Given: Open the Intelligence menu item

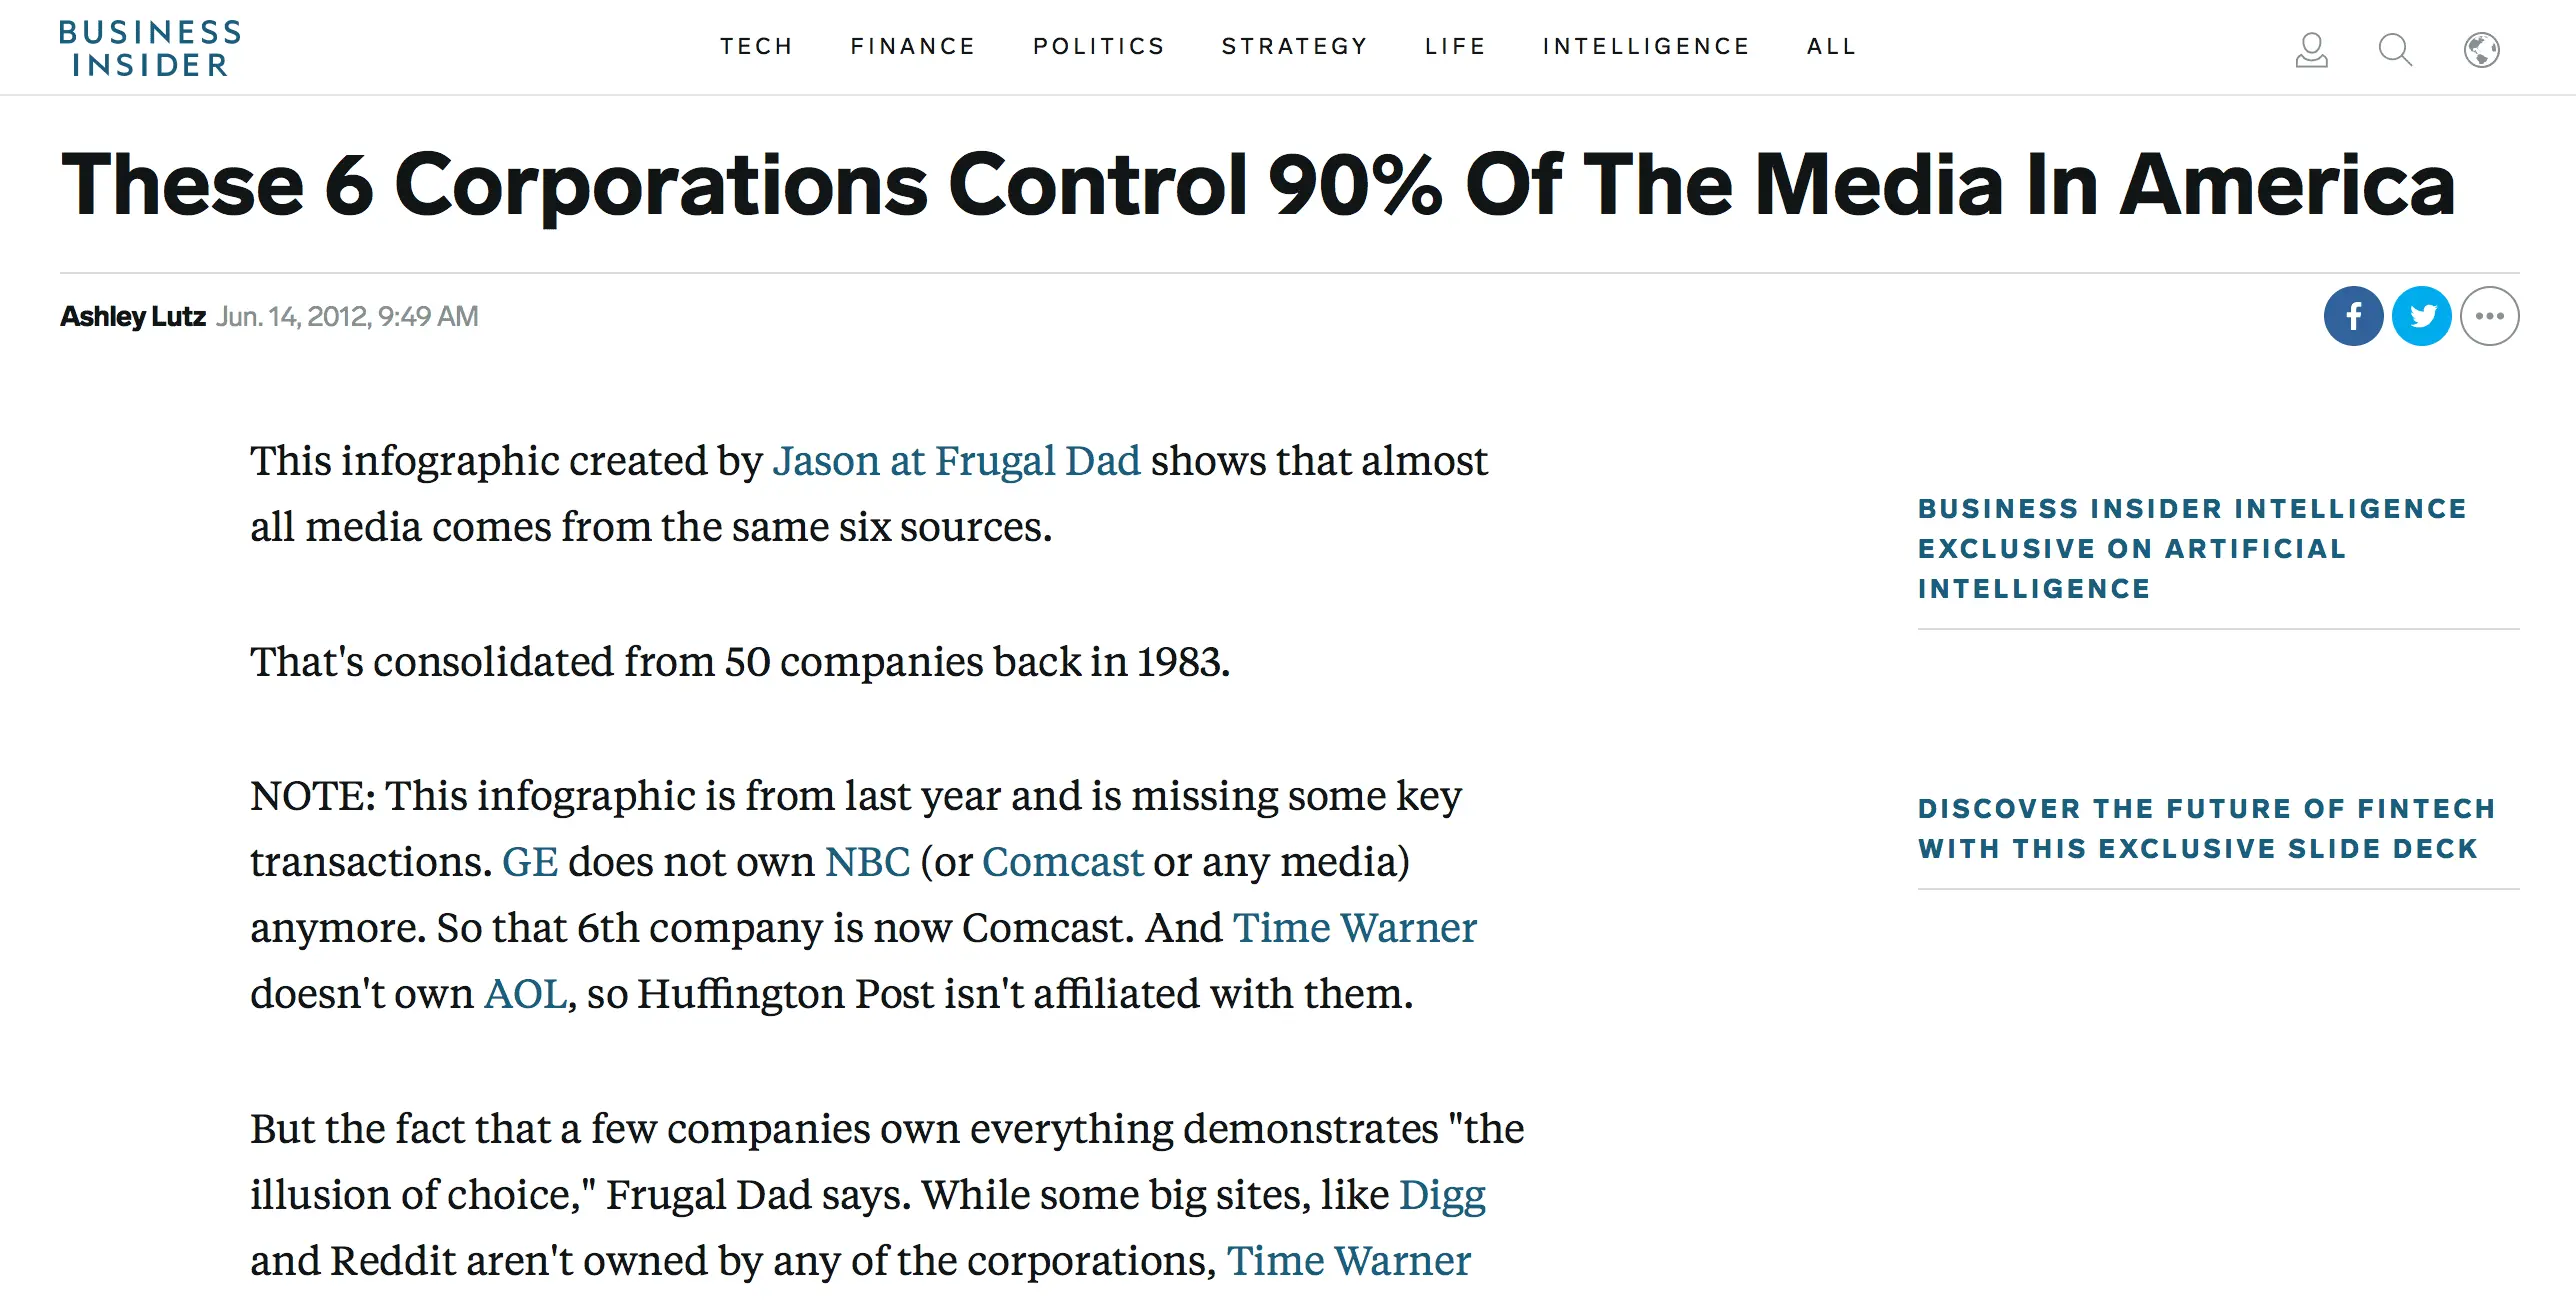Looking at the screenshot, I should tap(1646, 46).
